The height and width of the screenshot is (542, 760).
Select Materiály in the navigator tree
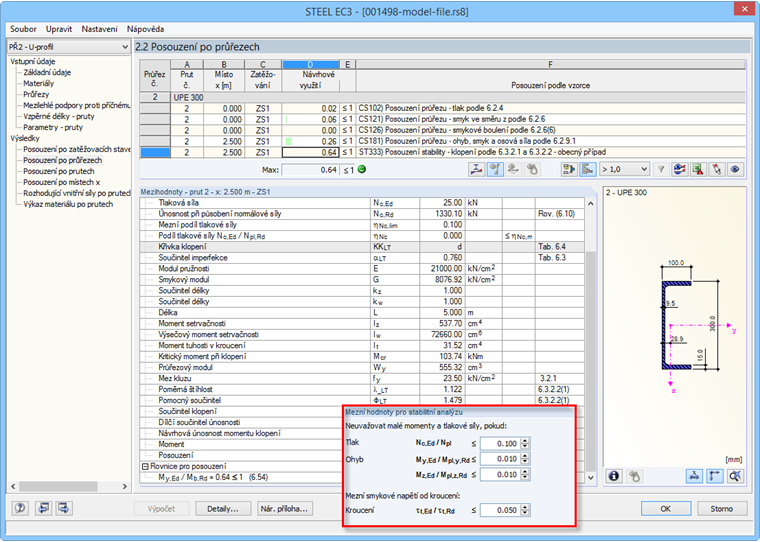pos(39,83)
